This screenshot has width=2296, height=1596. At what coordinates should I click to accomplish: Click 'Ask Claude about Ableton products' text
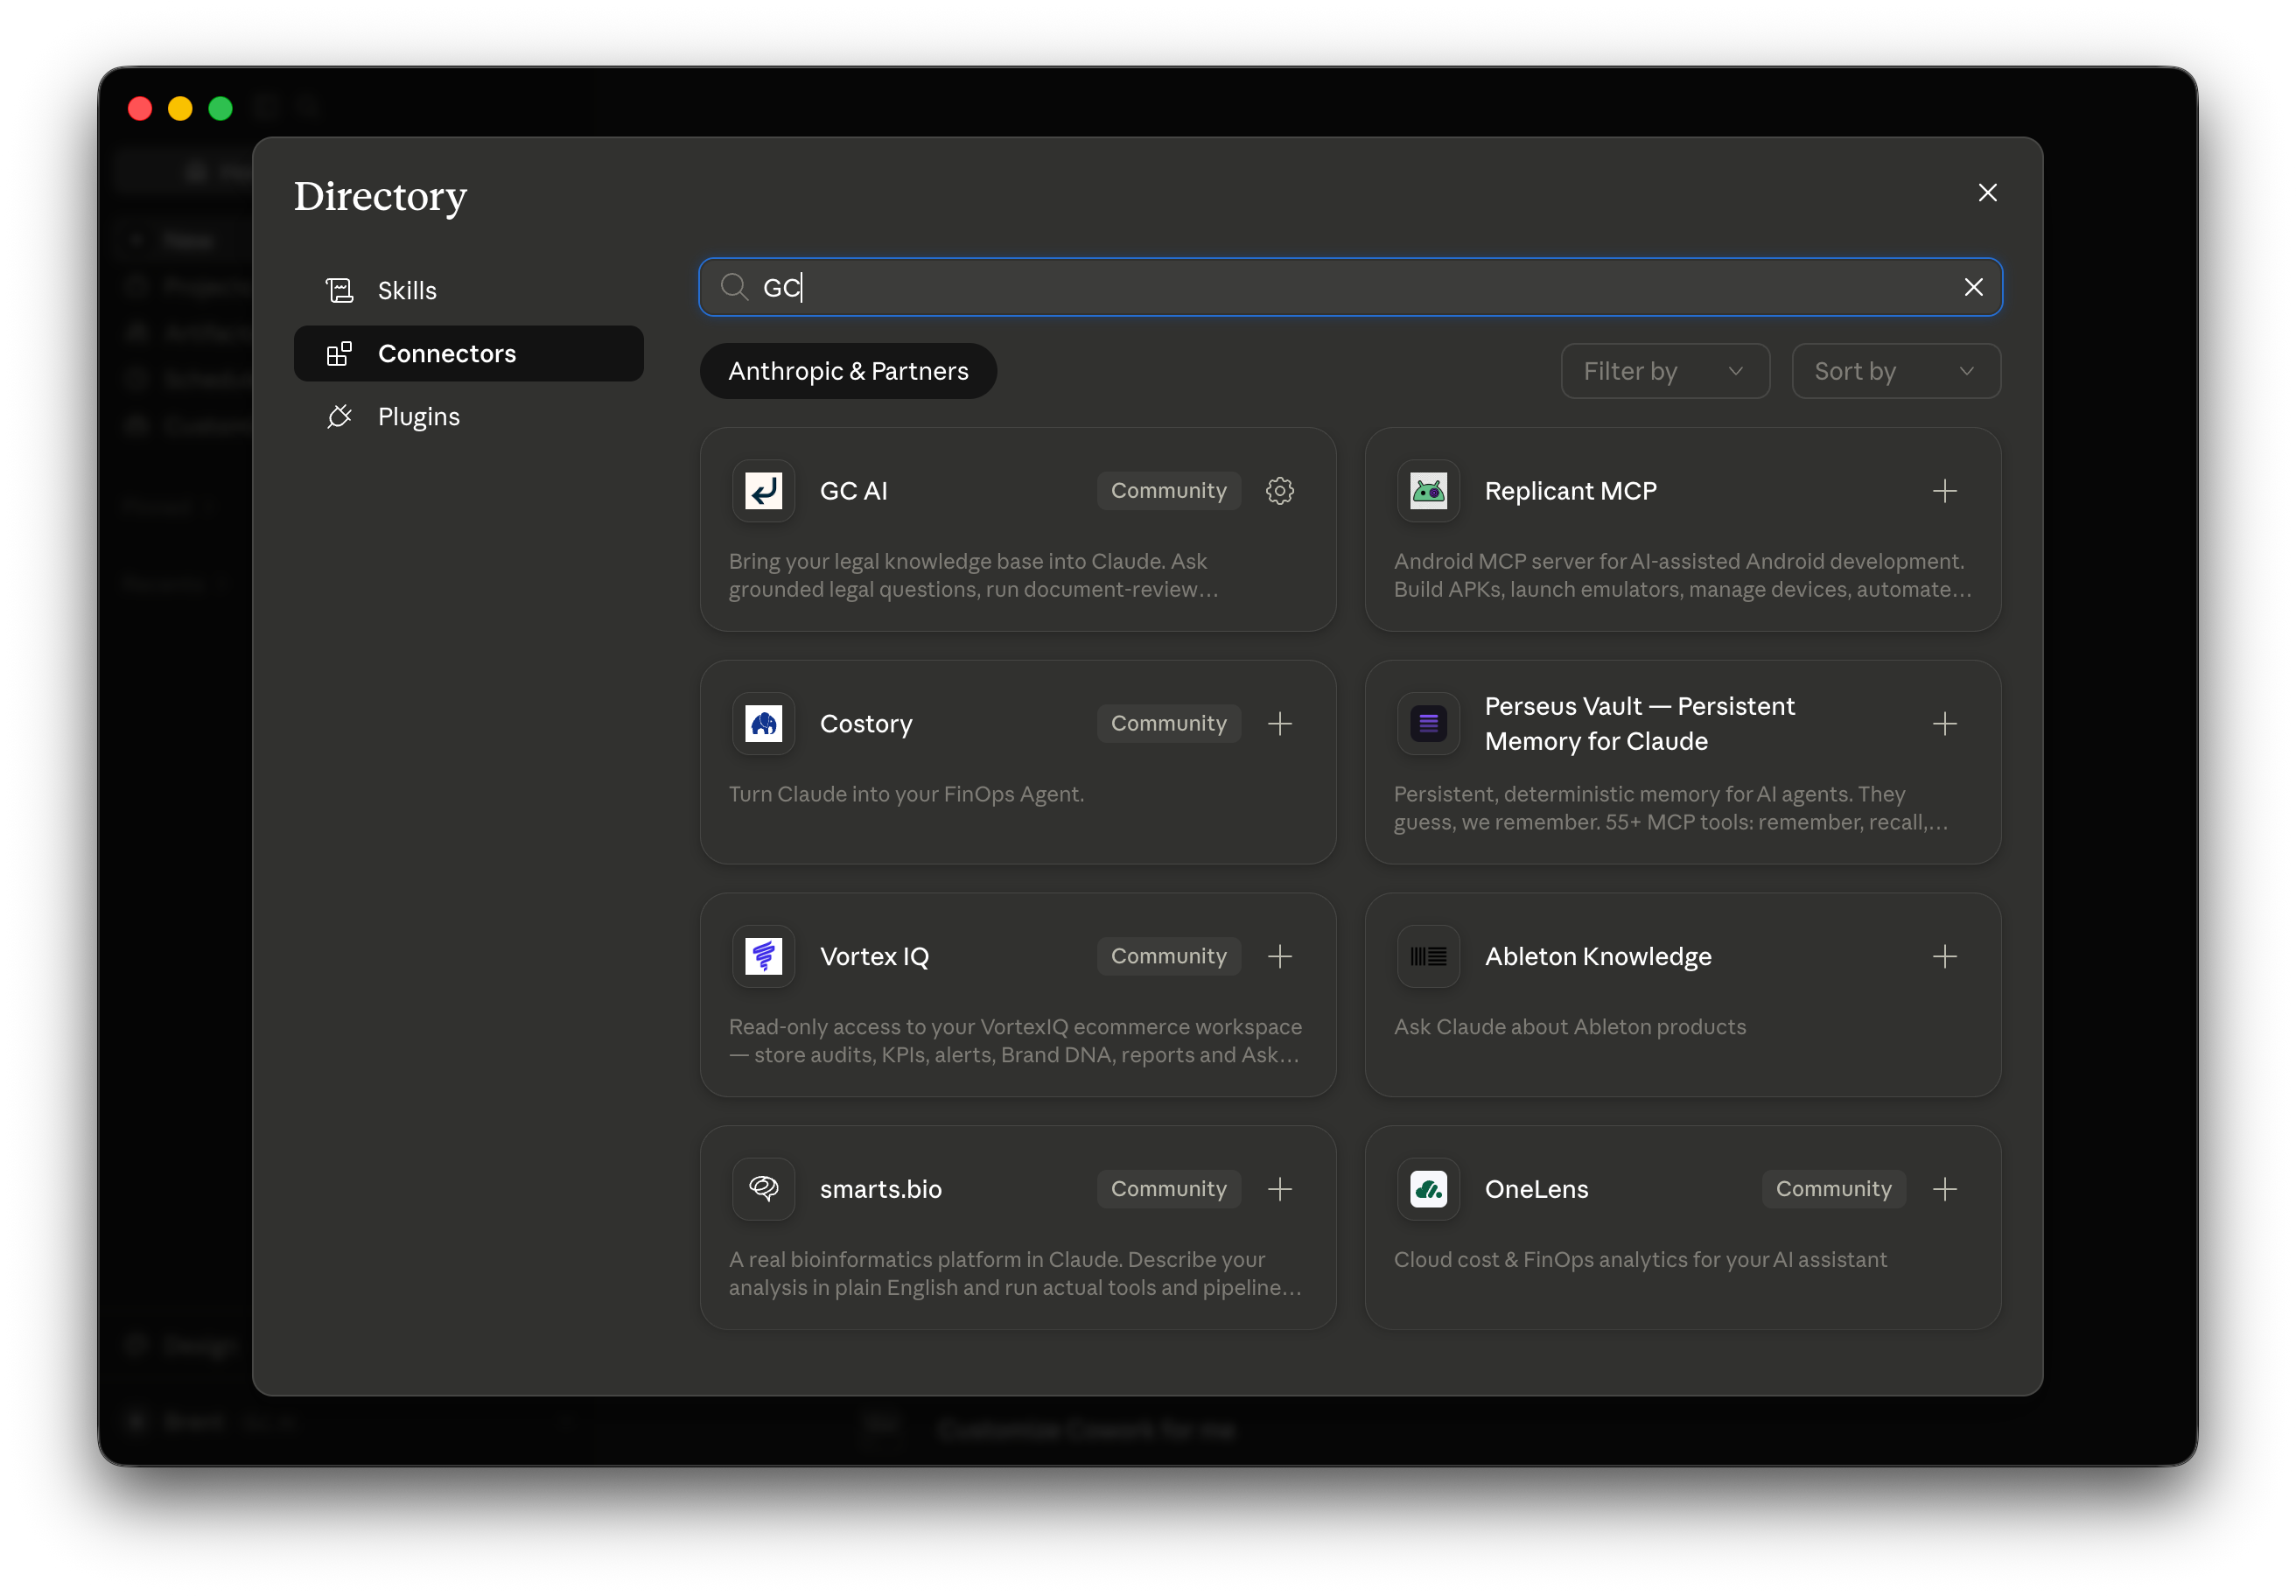point(1570,1028)
